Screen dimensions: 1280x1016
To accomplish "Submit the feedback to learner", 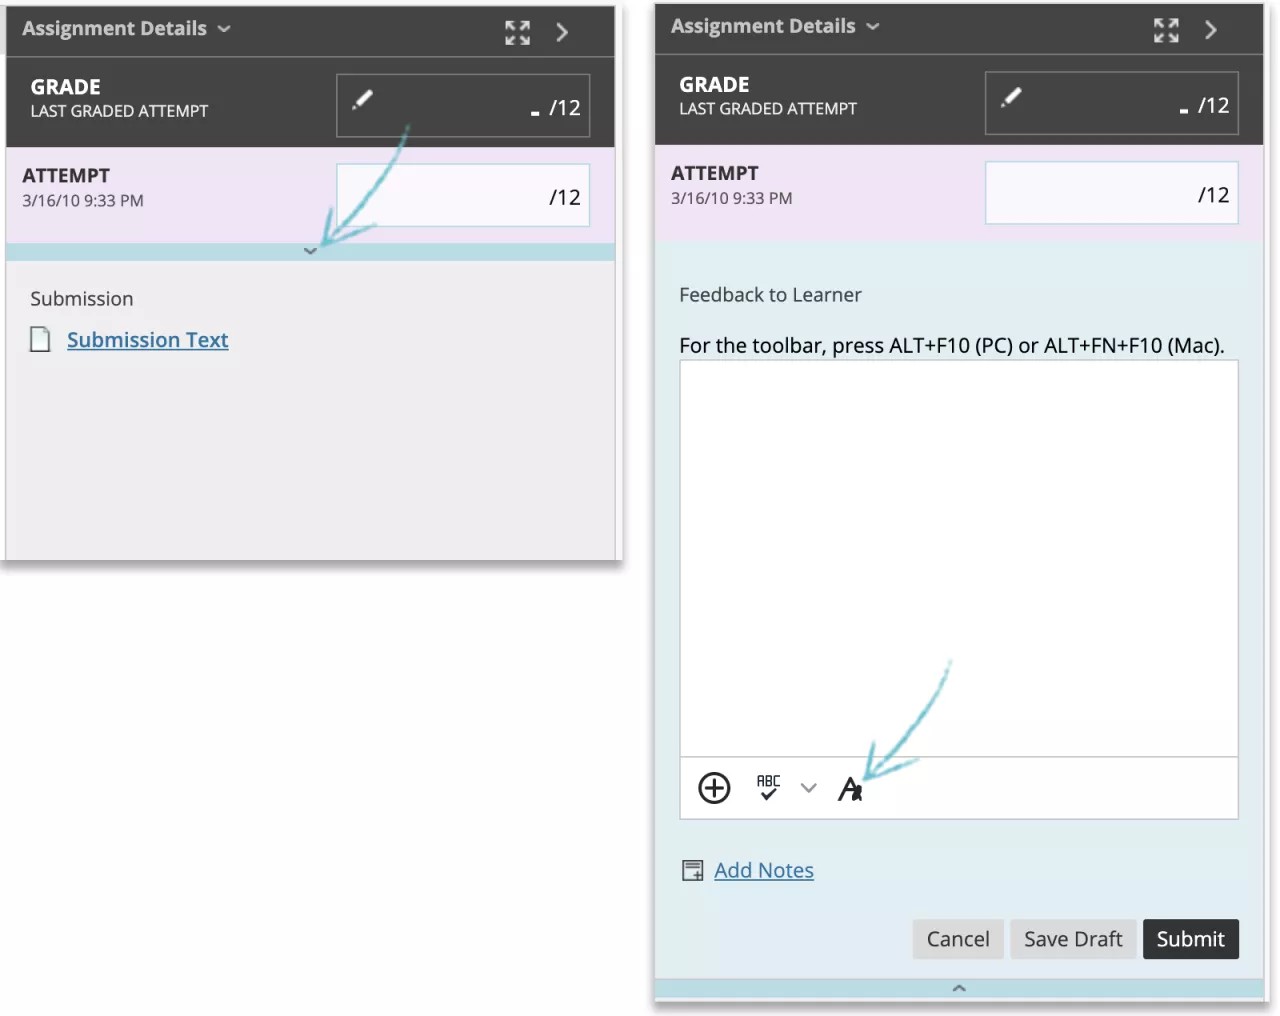I will pos(1191,939).
